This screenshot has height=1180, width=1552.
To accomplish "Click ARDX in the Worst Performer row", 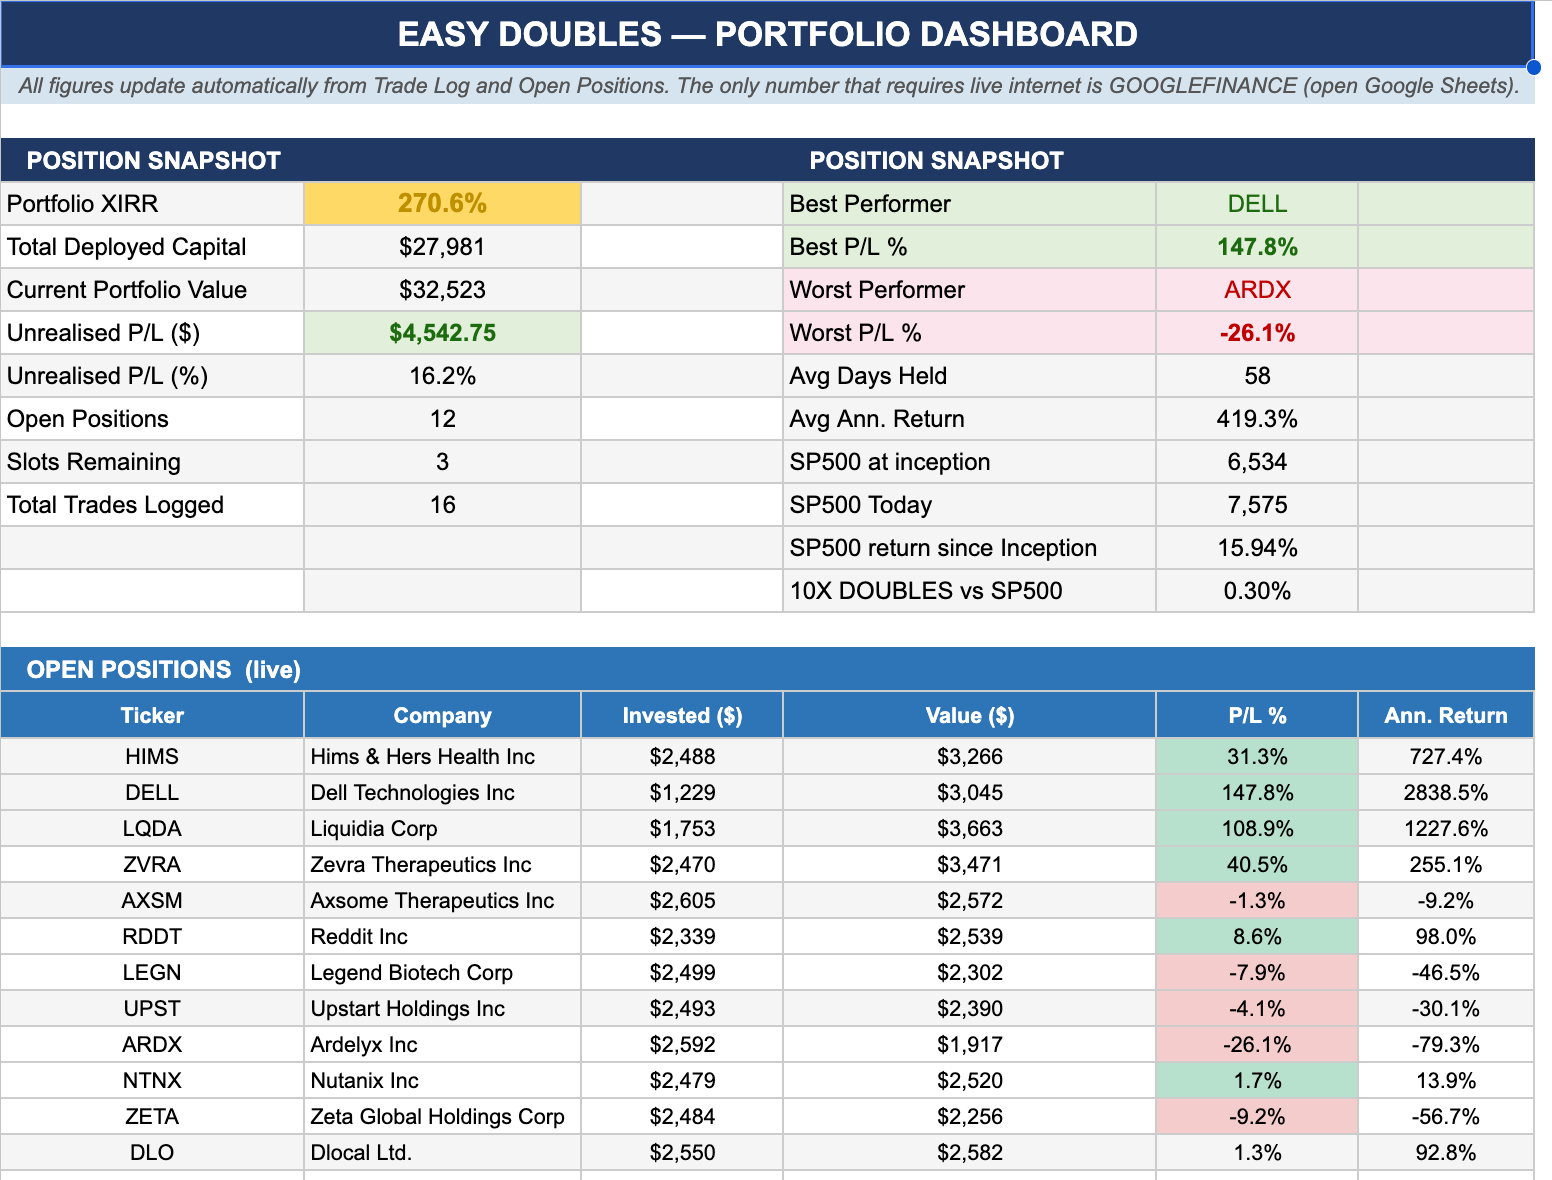I will (1257, 290).
